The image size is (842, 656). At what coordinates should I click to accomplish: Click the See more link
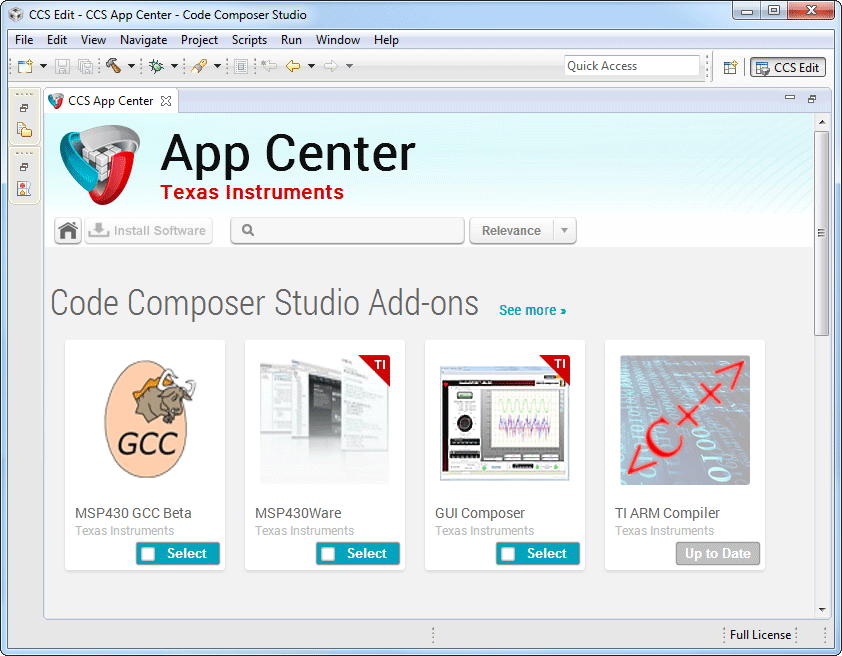tap(532, 310)
